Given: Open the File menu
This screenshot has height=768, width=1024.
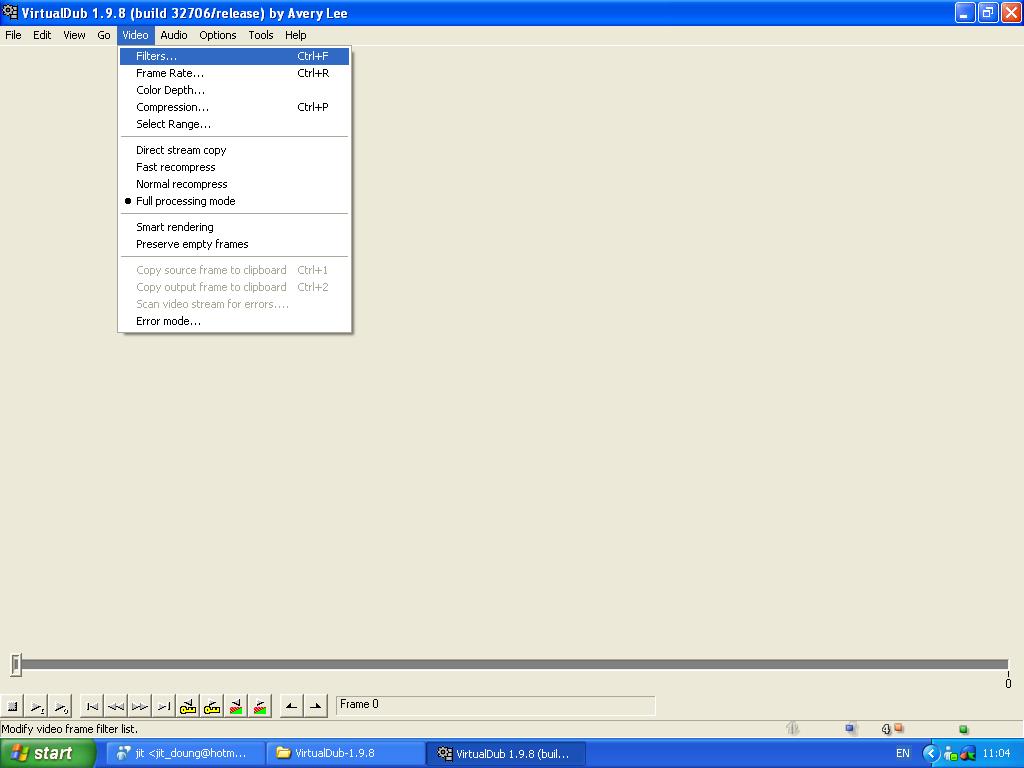Looking at the screenshot, I should point(13,35).
